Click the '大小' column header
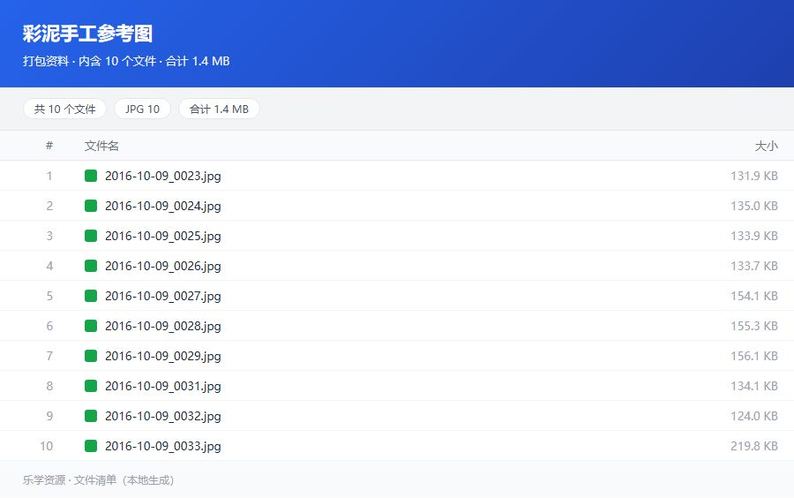This screenshot has height=498, width=794. (766, 146)
